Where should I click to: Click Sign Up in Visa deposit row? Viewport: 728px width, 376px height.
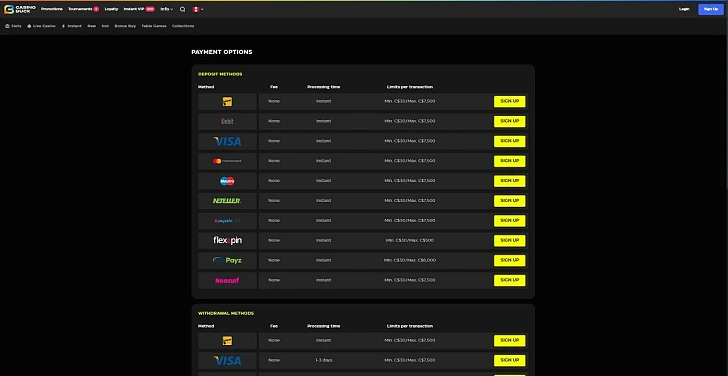(509, 141)
